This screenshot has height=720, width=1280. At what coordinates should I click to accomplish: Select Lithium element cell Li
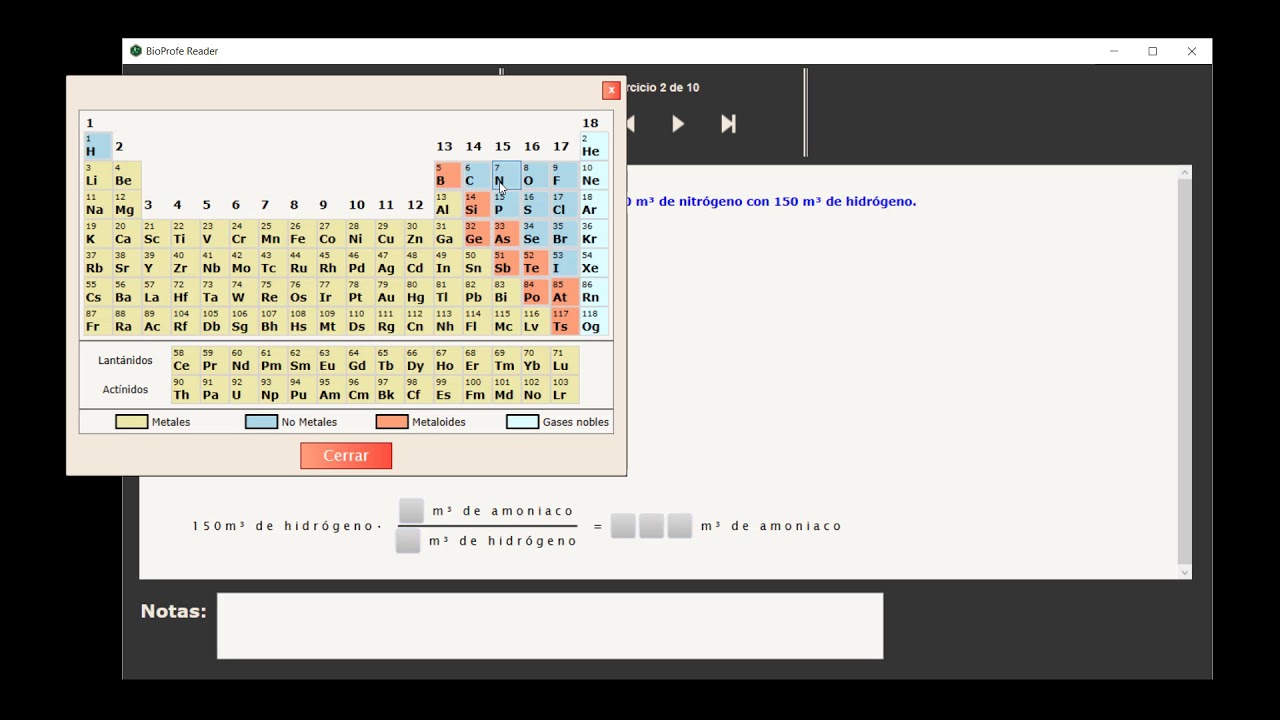pyautogui.click(x=97, y=175)
